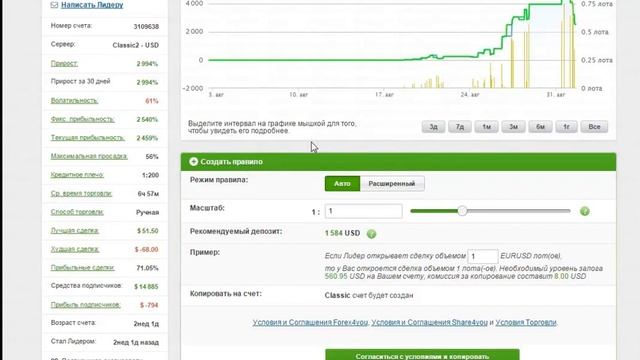The image size is (640, 360).
Task: Open the Способ торговли link
Action: pos(77,212)
